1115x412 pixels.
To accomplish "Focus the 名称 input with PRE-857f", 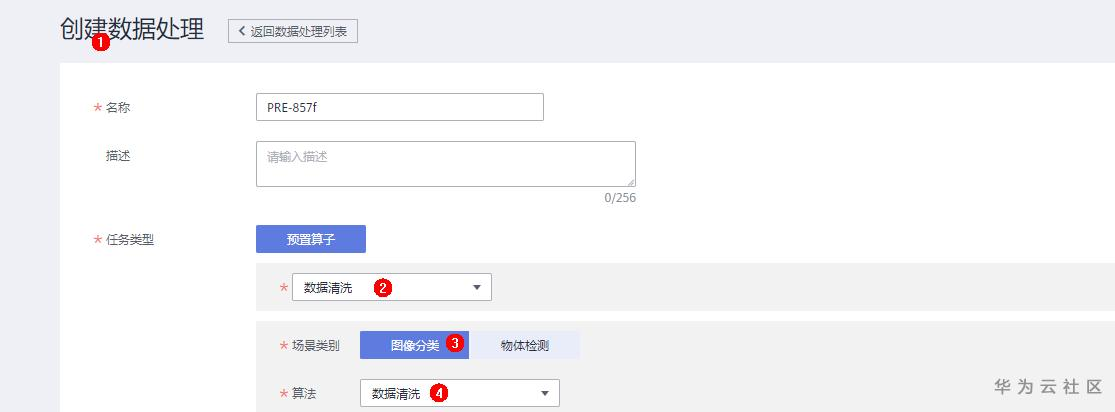I will pyautogui.click(x=400, y=107).
